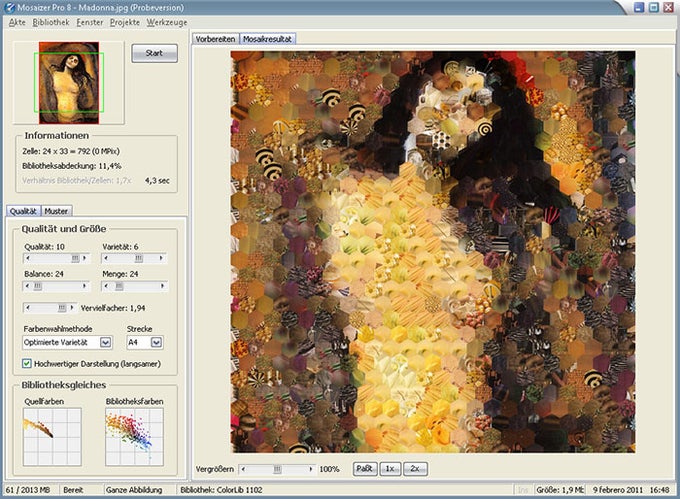680x499 pixels.
Task: Click the Start button
Action: (x=154, y=53)
